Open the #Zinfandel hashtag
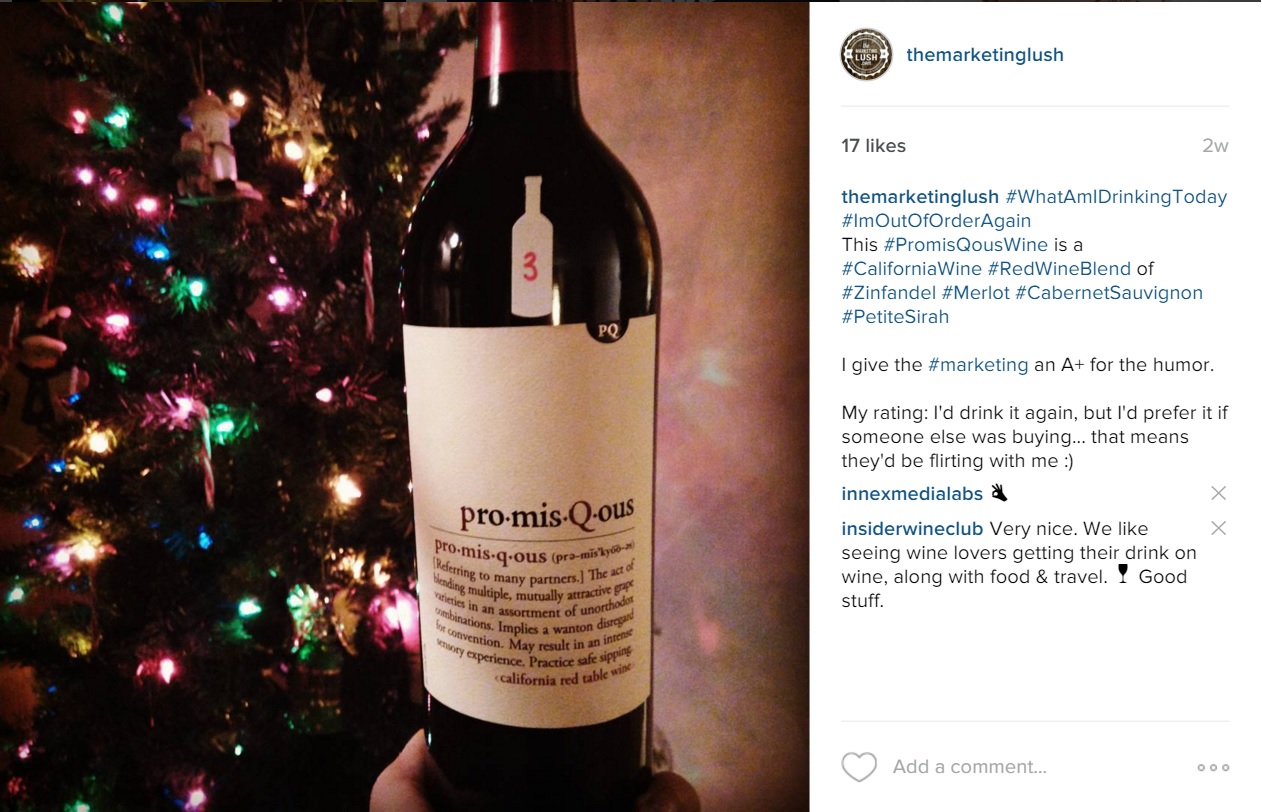 (x=889, y=293)
